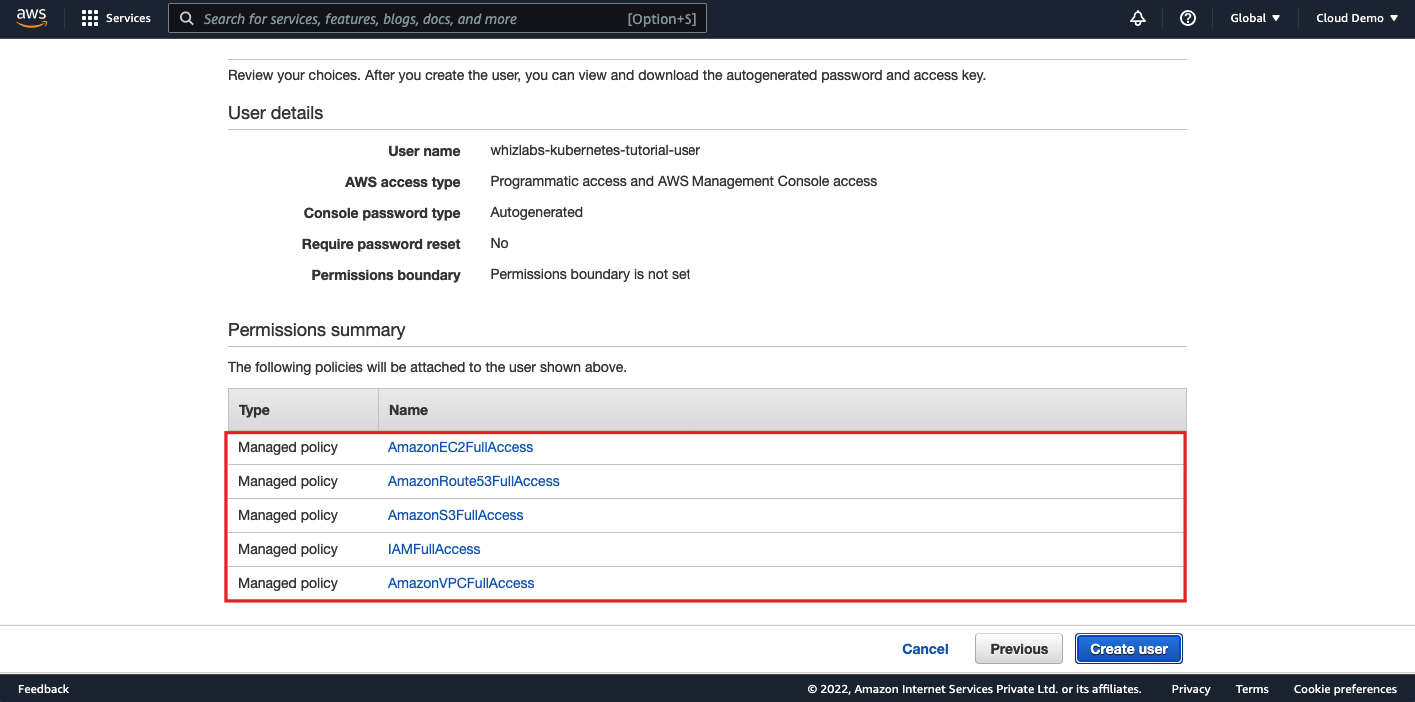Image resolution: width=1415 pixels, height=702 pixels.
Task: Cancel the user creation
Action: 925,649
